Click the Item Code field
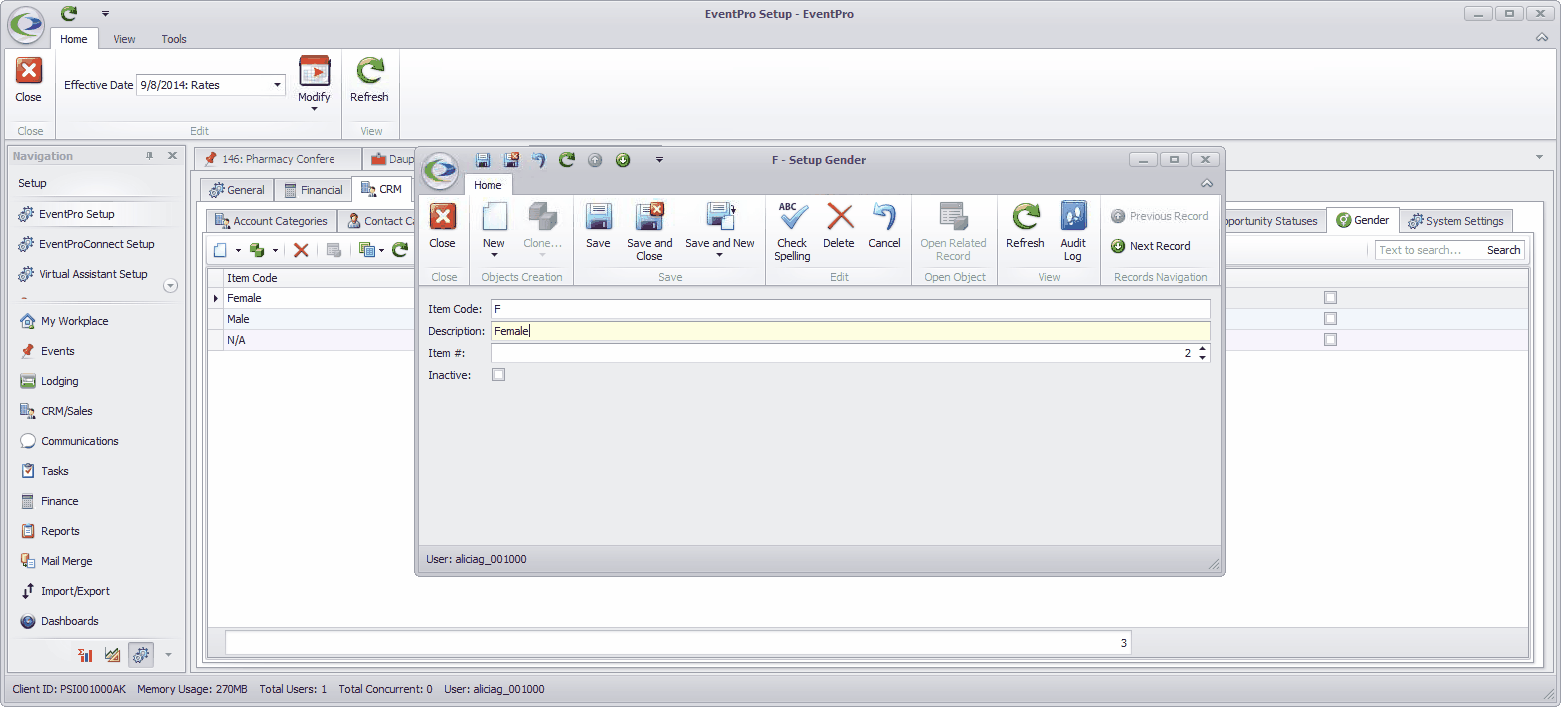The image size is (1561, 707). pos(850,310)
